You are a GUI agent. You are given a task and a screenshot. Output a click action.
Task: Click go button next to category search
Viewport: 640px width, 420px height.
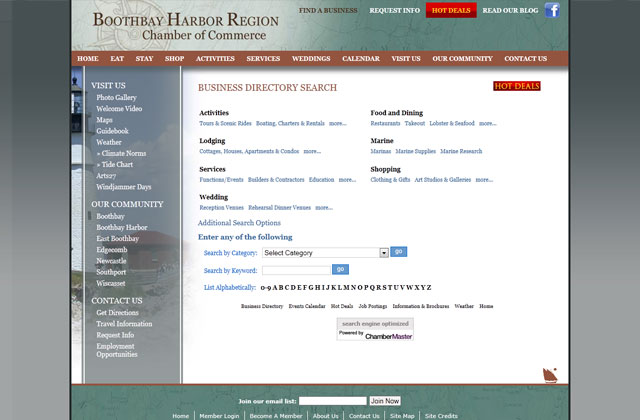tap(398, 251)
